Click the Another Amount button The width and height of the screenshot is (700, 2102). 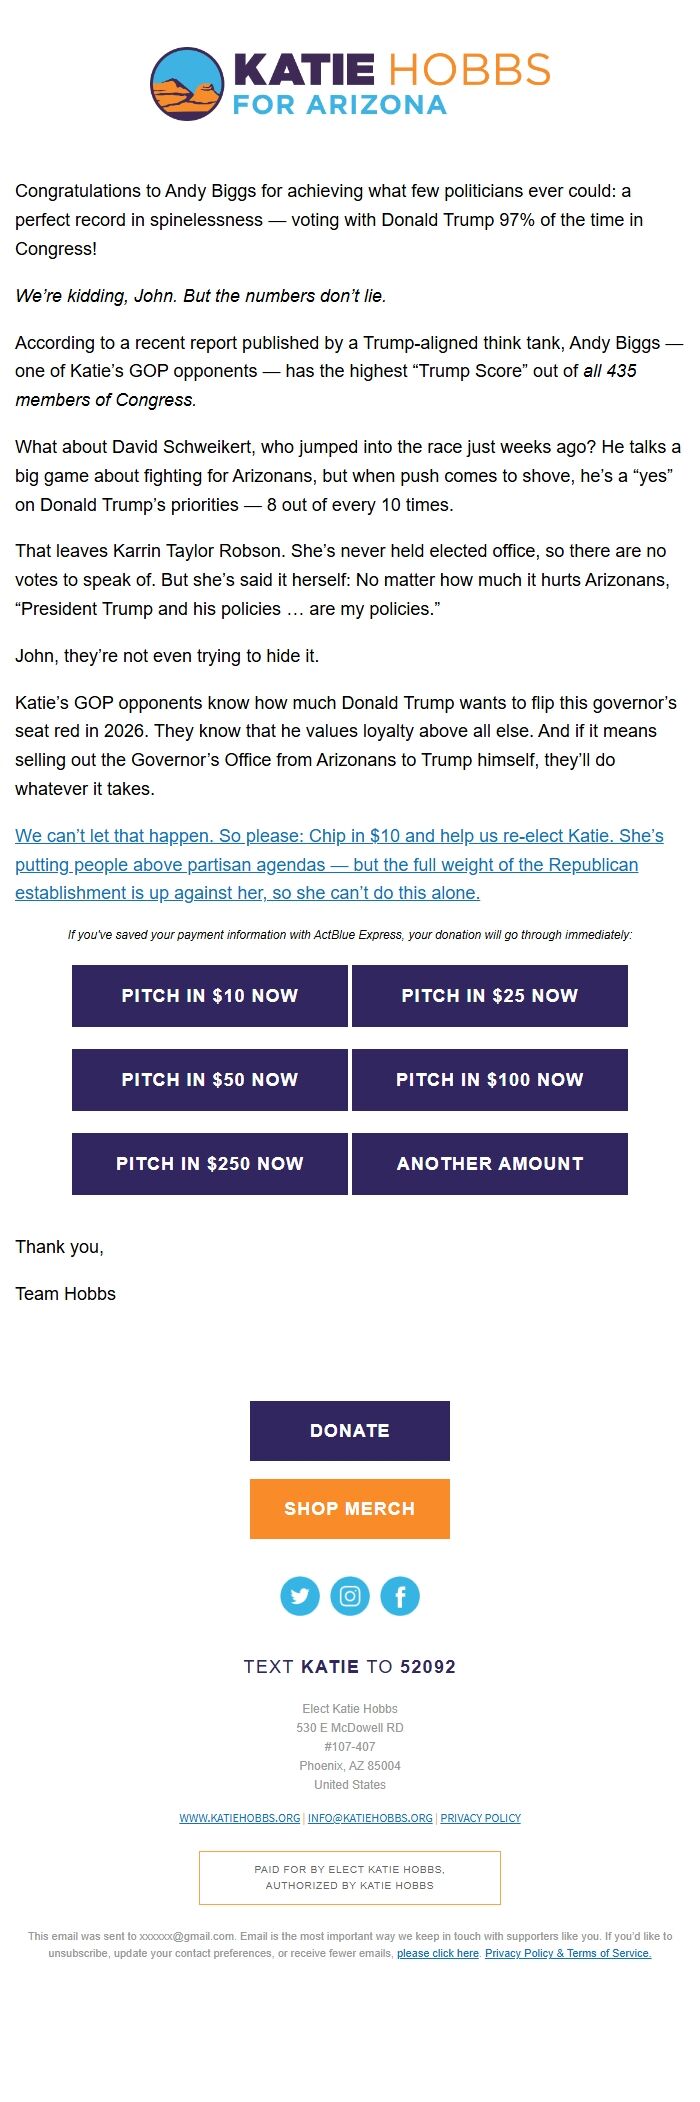click(x=490, y=1164)
